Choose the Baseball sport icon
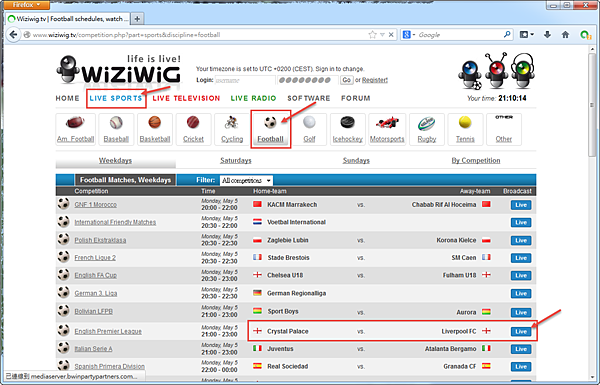Viewport: 600px width, 385px height. (116, 122)
